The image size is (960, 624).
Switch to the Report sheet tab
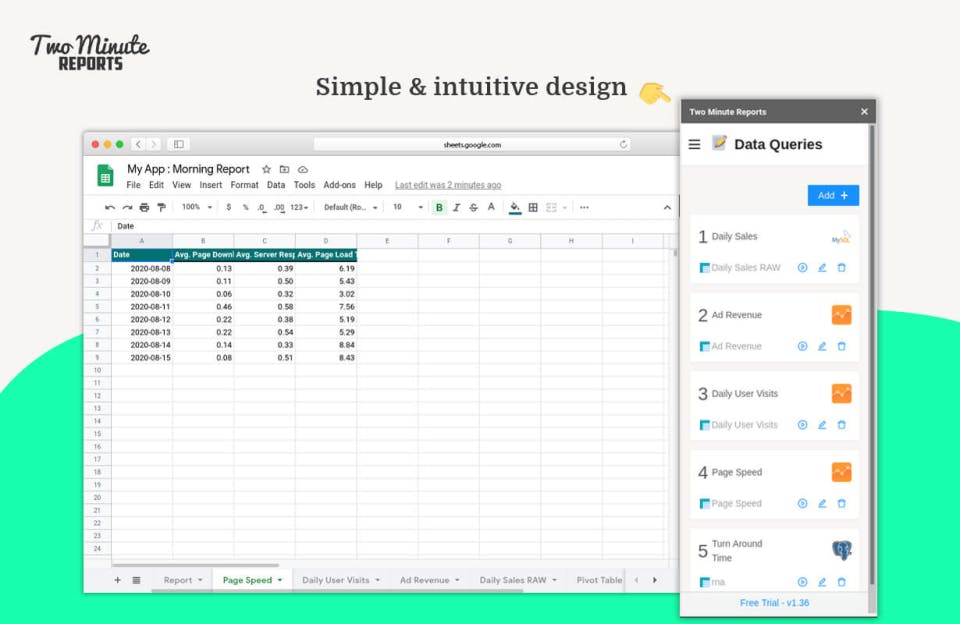(178, 580)
